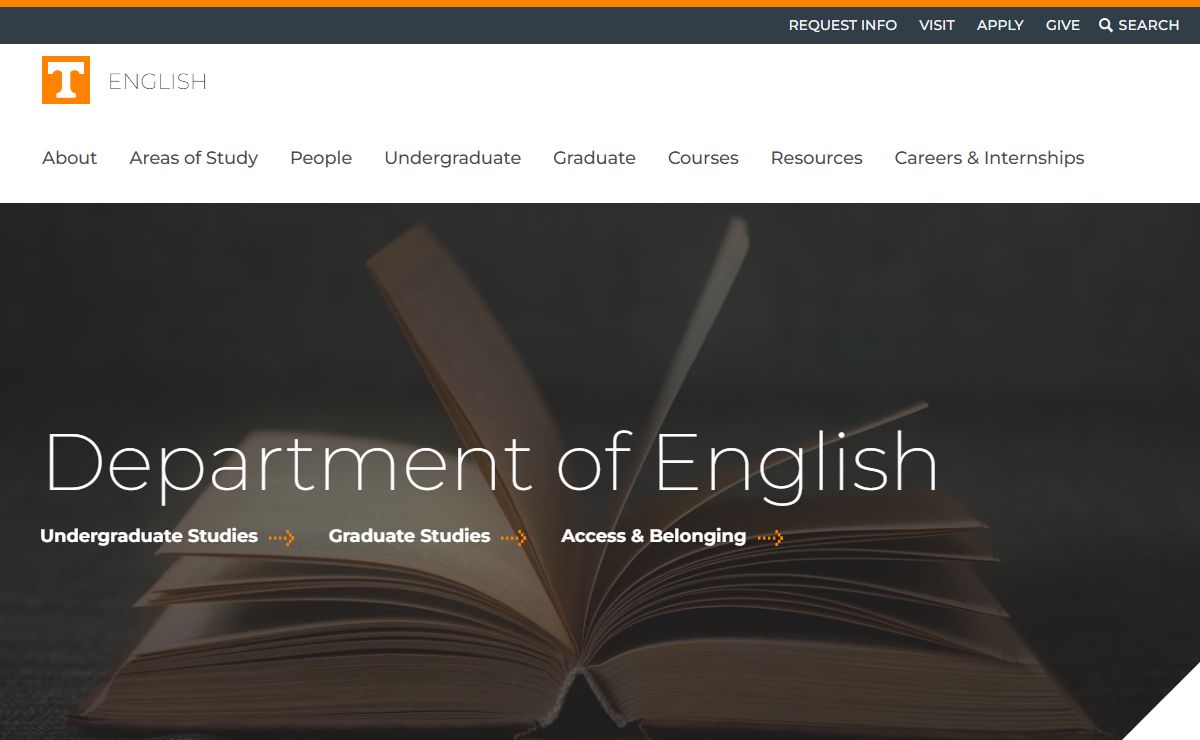Click arrow icon beside Graduate Studies
Viewport: 1200px width, 740px height.
coord(514,538)
